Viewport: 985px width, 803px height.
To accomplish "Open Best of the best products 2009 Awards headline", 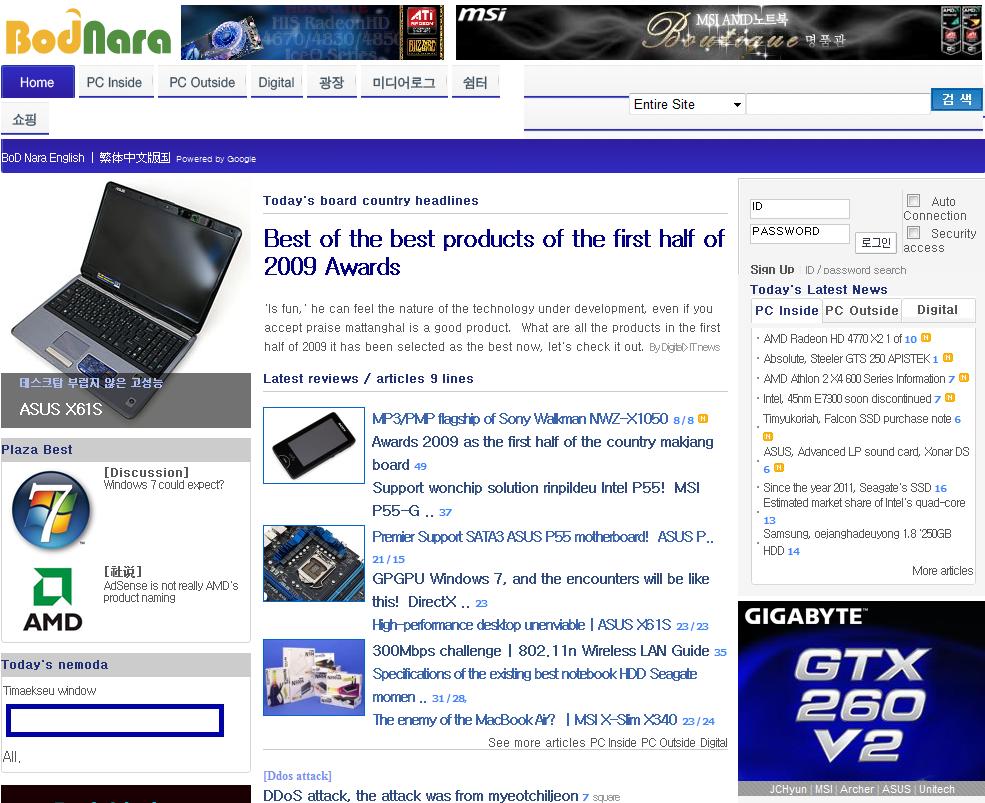I will pos(494,253).
